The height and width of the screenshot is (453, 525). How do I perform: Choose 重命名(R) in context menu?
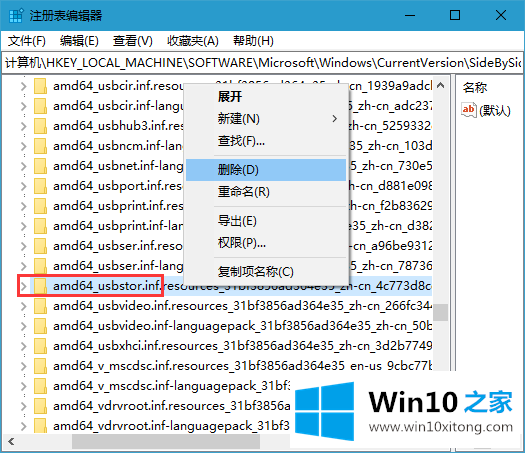coord(266,192)
